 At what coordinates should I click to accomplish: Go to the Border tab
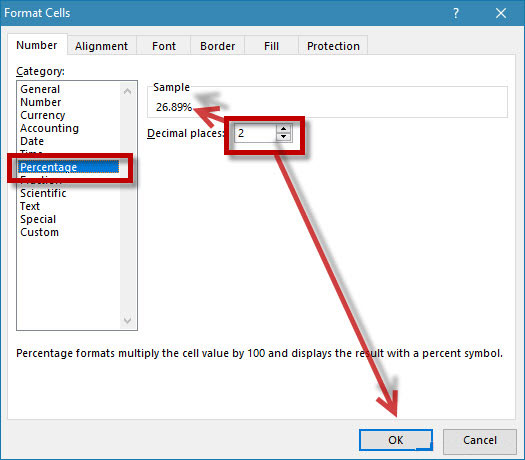point(218,46)
